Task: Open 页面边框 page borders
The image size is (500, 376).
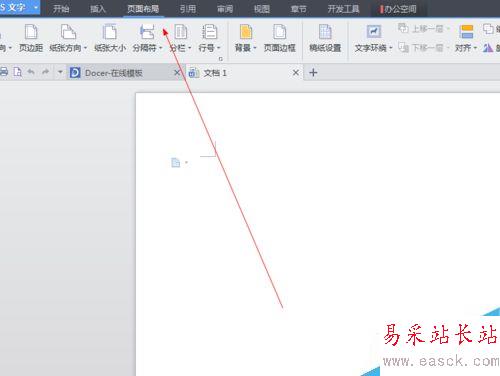Action: tap(280, 39)
